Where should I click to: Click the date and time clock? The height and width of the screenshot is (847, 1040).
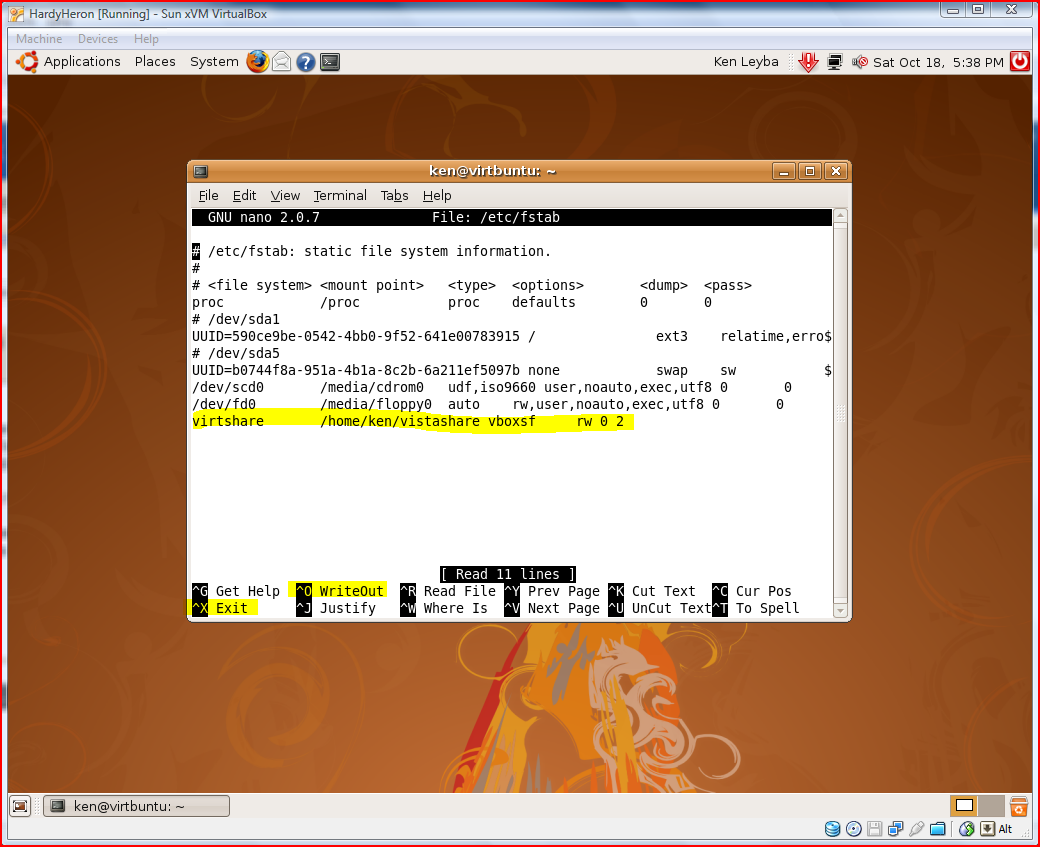click(939, 62)
